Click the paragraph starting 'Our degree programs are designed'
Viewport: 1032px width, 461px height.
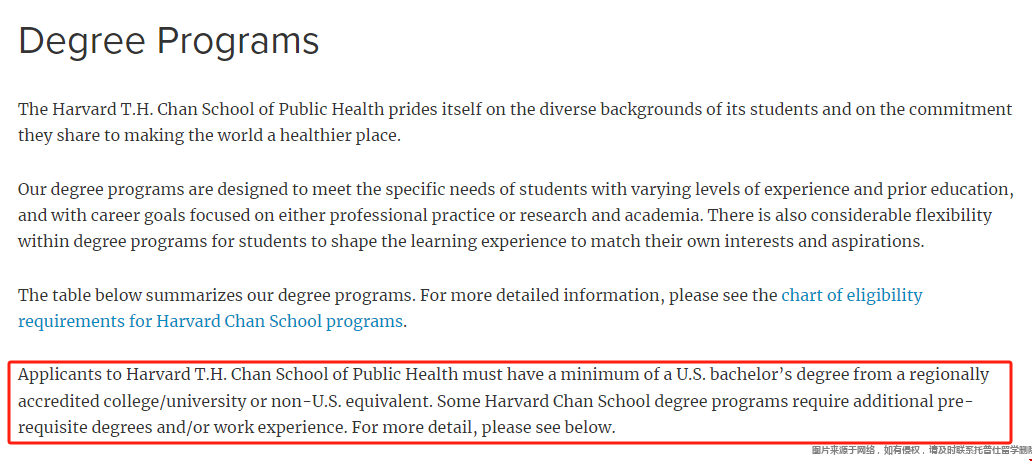point(515,215)
